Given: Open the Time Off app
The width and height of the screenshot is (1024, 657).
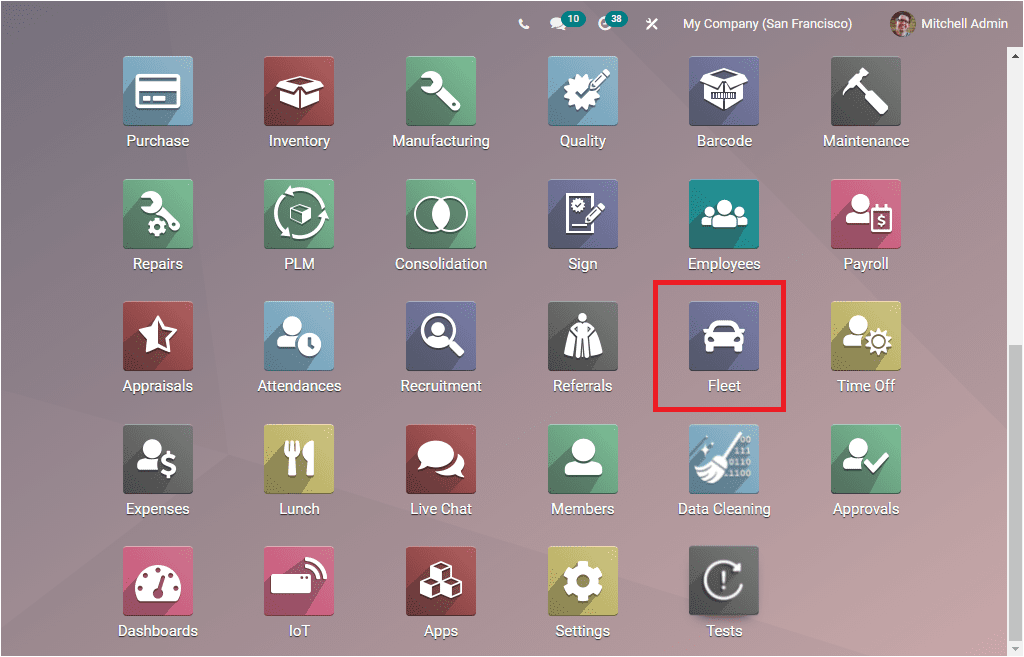Looking at the screenshot, I should (865, 336).
